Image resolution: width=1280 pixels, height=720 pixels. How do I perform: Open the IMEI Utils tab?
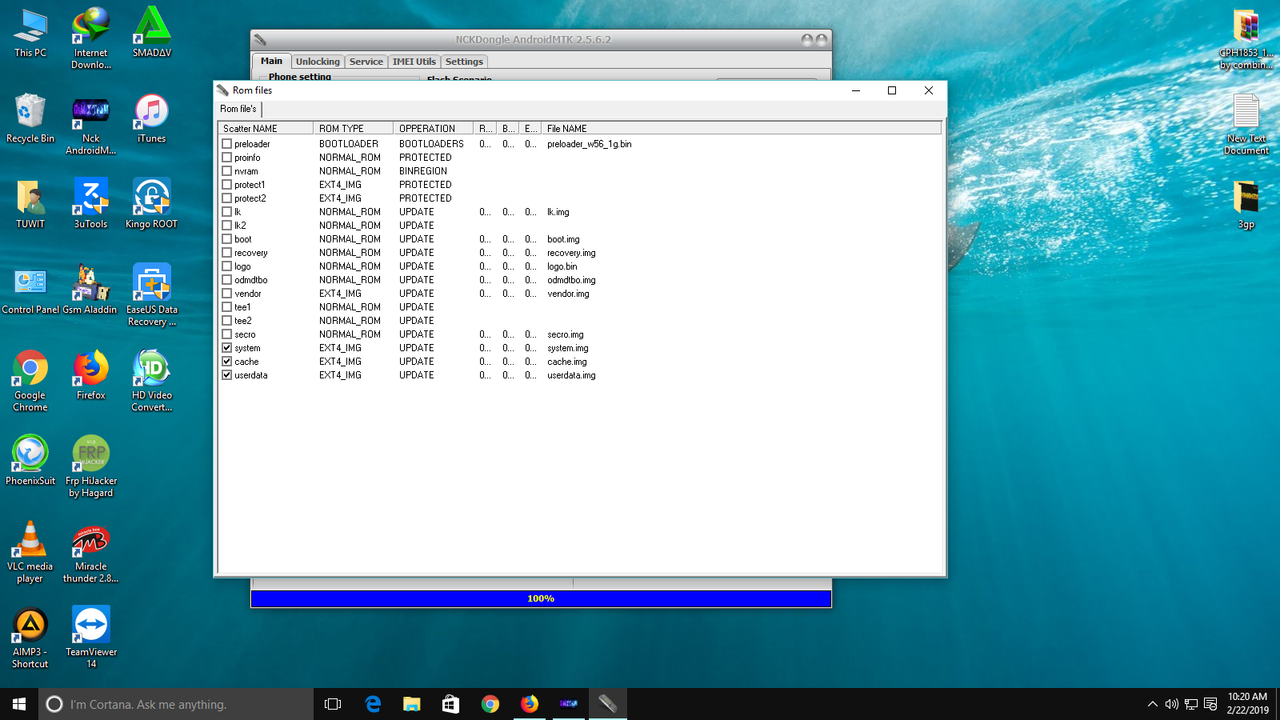coord(413,61)
